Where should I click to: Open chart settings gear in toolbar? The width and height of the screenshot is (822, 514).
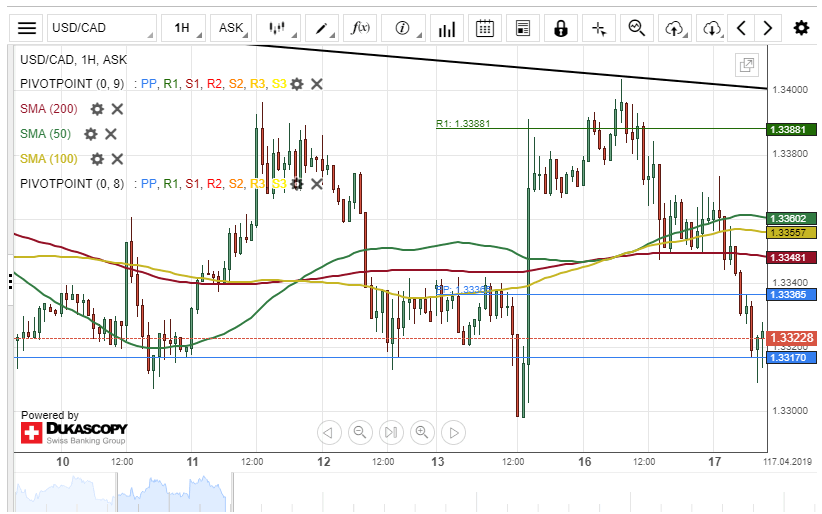point(801,28)
